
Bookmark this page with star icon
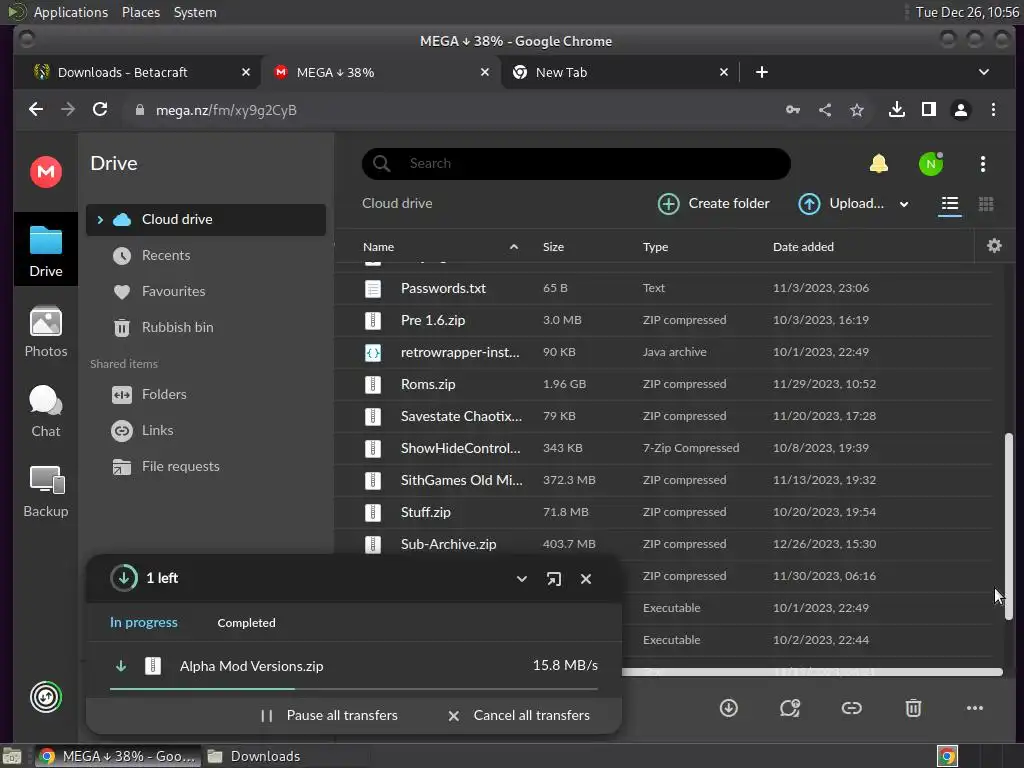(x=857, y=110)
